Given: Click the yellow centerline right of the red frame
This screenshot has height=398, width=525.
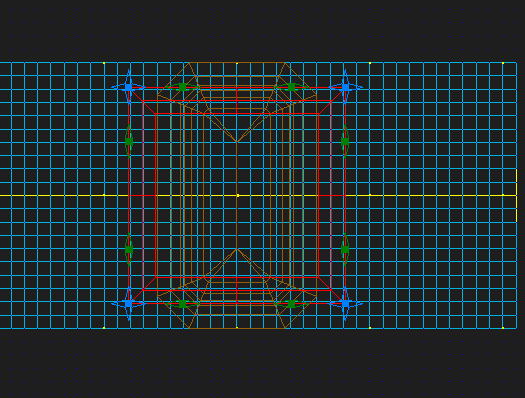Looking at the screenshot, I should click(432, 195).
